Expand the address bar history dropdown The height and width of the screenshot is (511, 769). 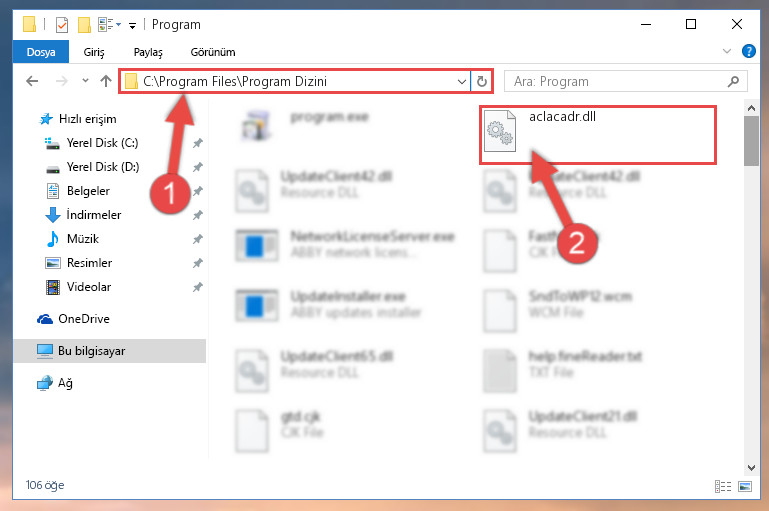461,81
